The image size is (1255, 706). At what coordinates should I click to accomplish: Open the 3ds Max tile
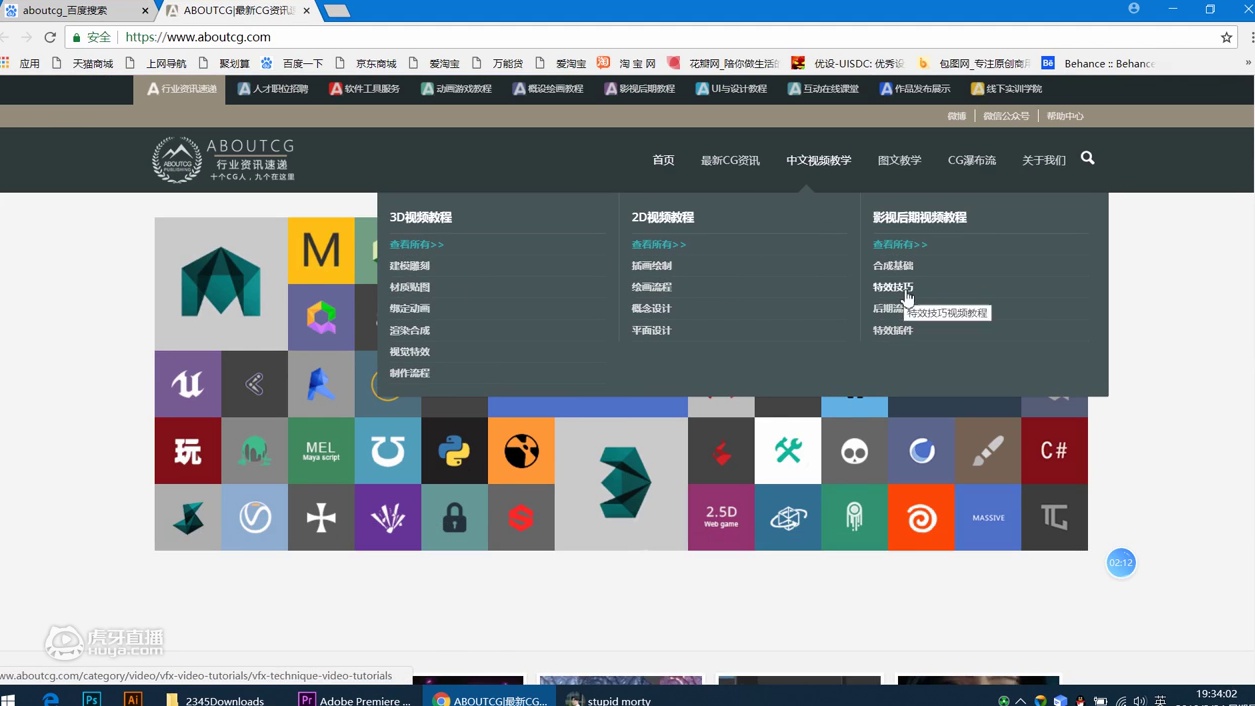tap(621, 484)
